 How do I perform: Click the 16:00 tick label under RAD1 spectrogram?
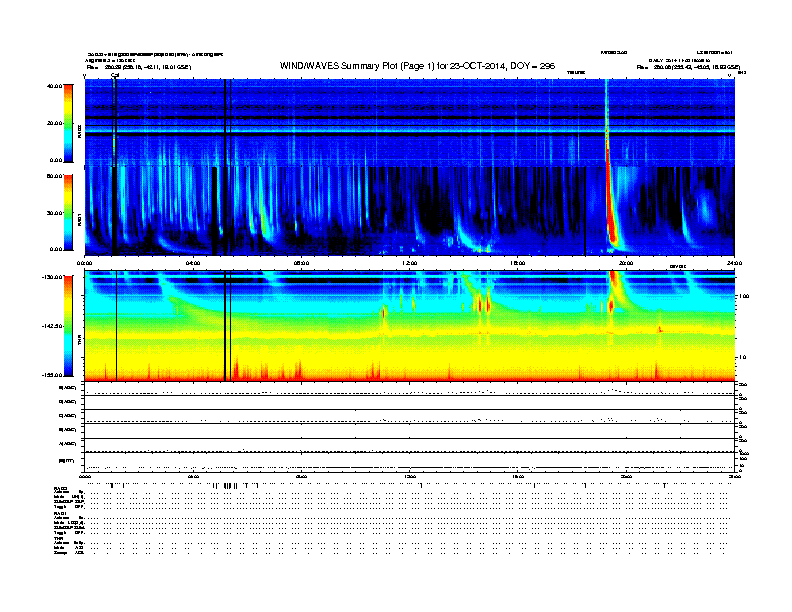point(518,263)
